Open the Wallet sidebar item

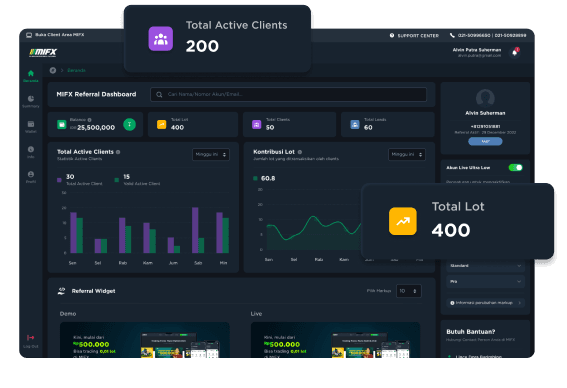pos(31,127)
